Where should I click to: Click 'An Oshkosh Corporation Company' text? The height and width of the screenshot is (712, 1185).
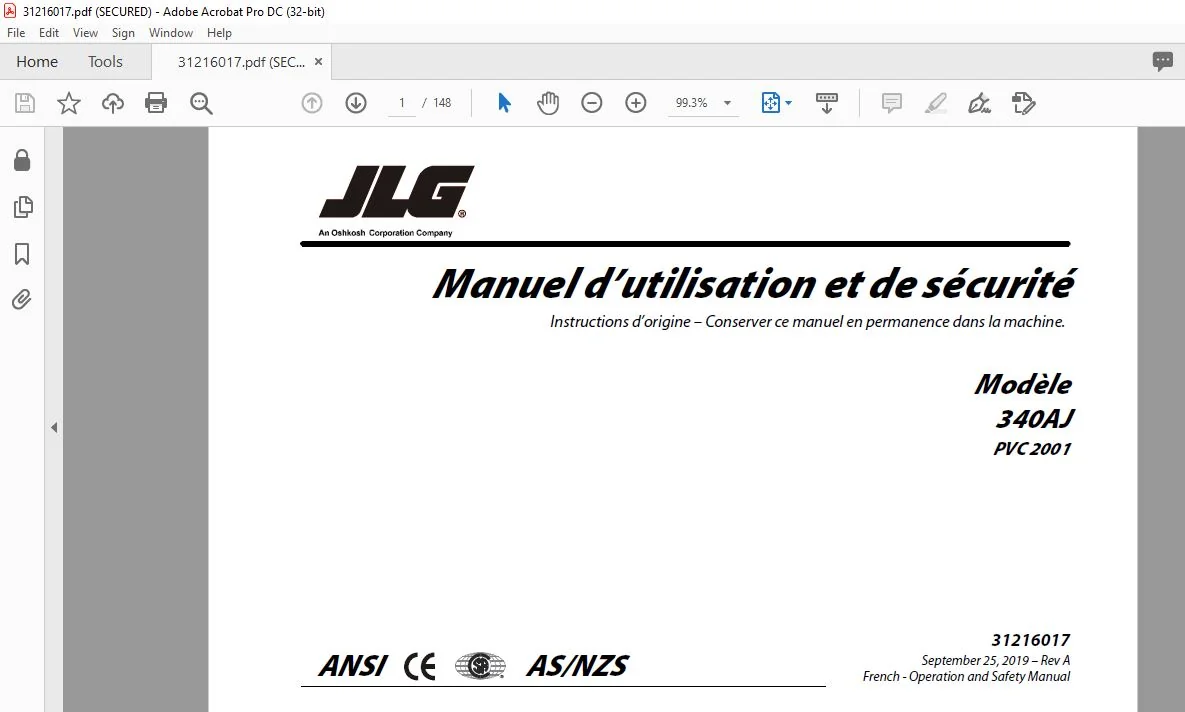pyautogui.click(x=385, y=233)
